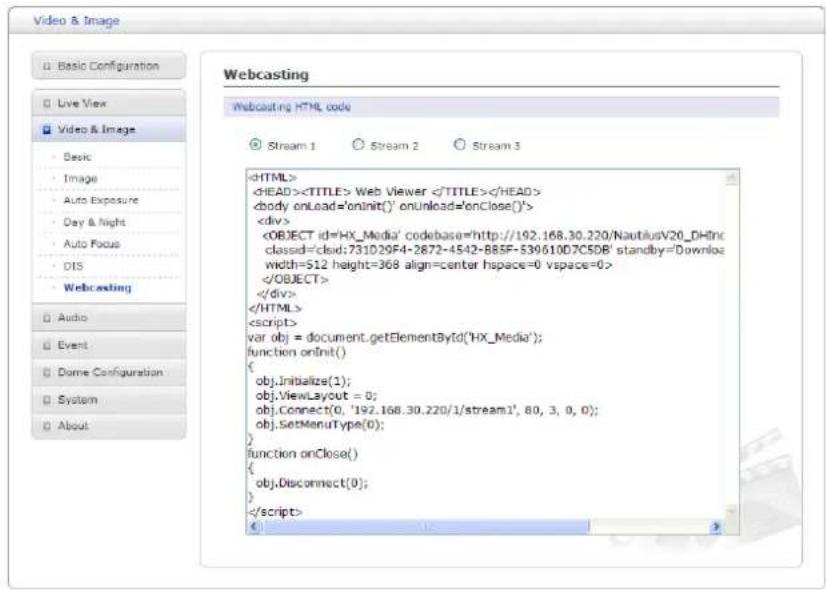Open the Auto Exposure submenu item
Viewport: 826px width, 590px height.
(101, 200)
